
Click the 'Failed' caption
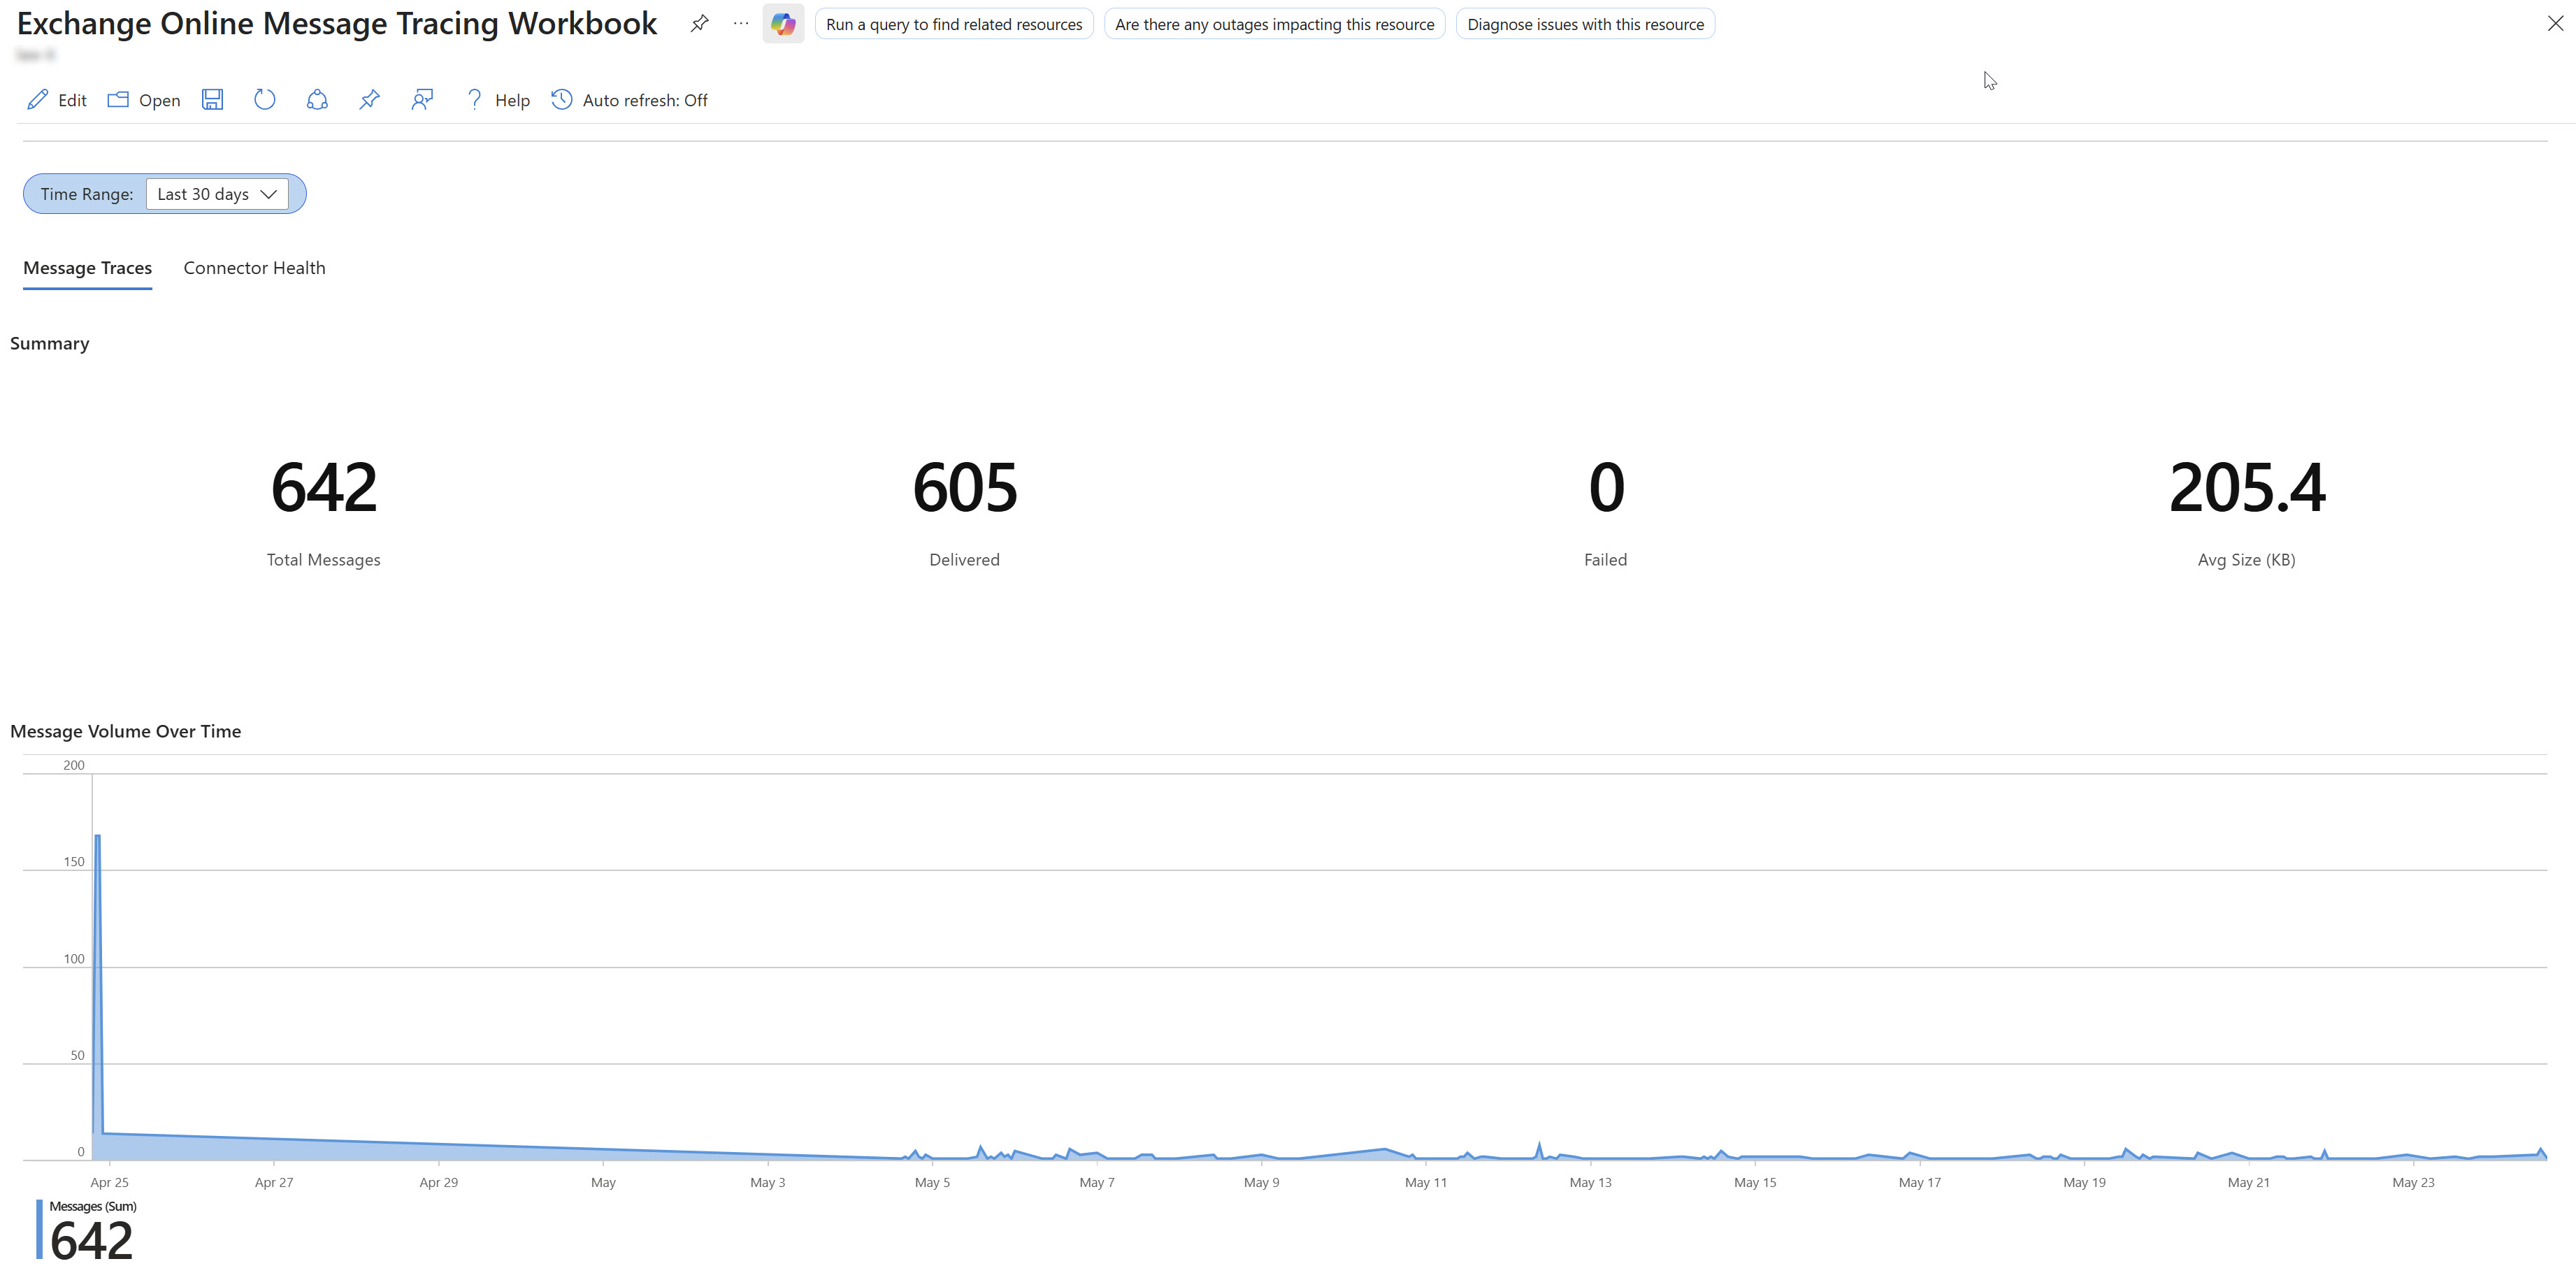(x=1606, y=560)
